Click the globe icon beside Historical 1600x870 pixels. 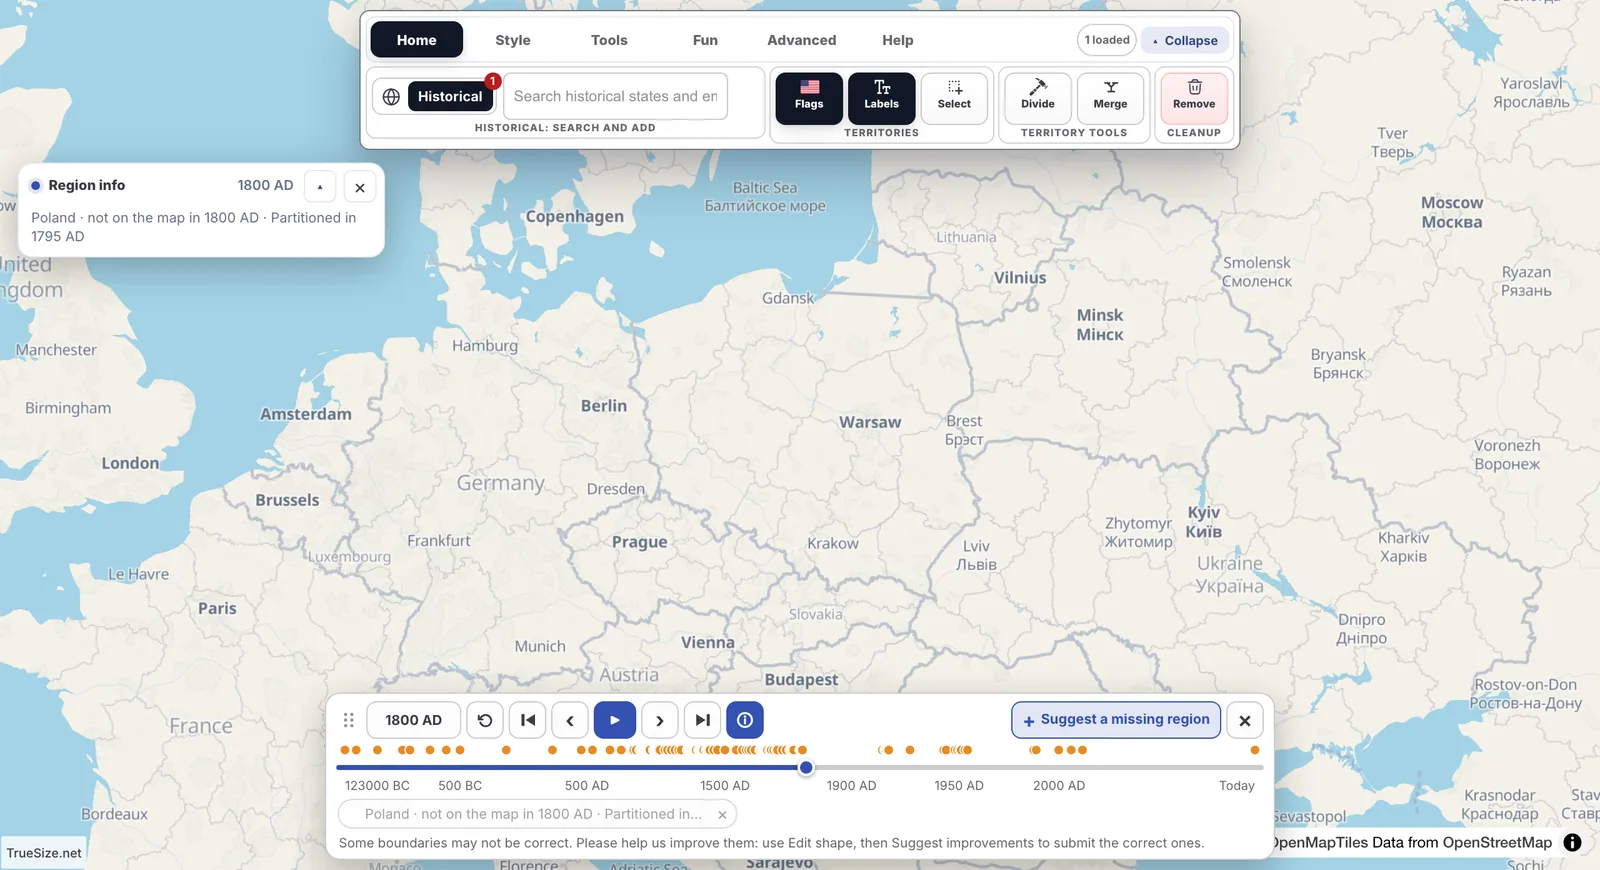tap(391, 97)
